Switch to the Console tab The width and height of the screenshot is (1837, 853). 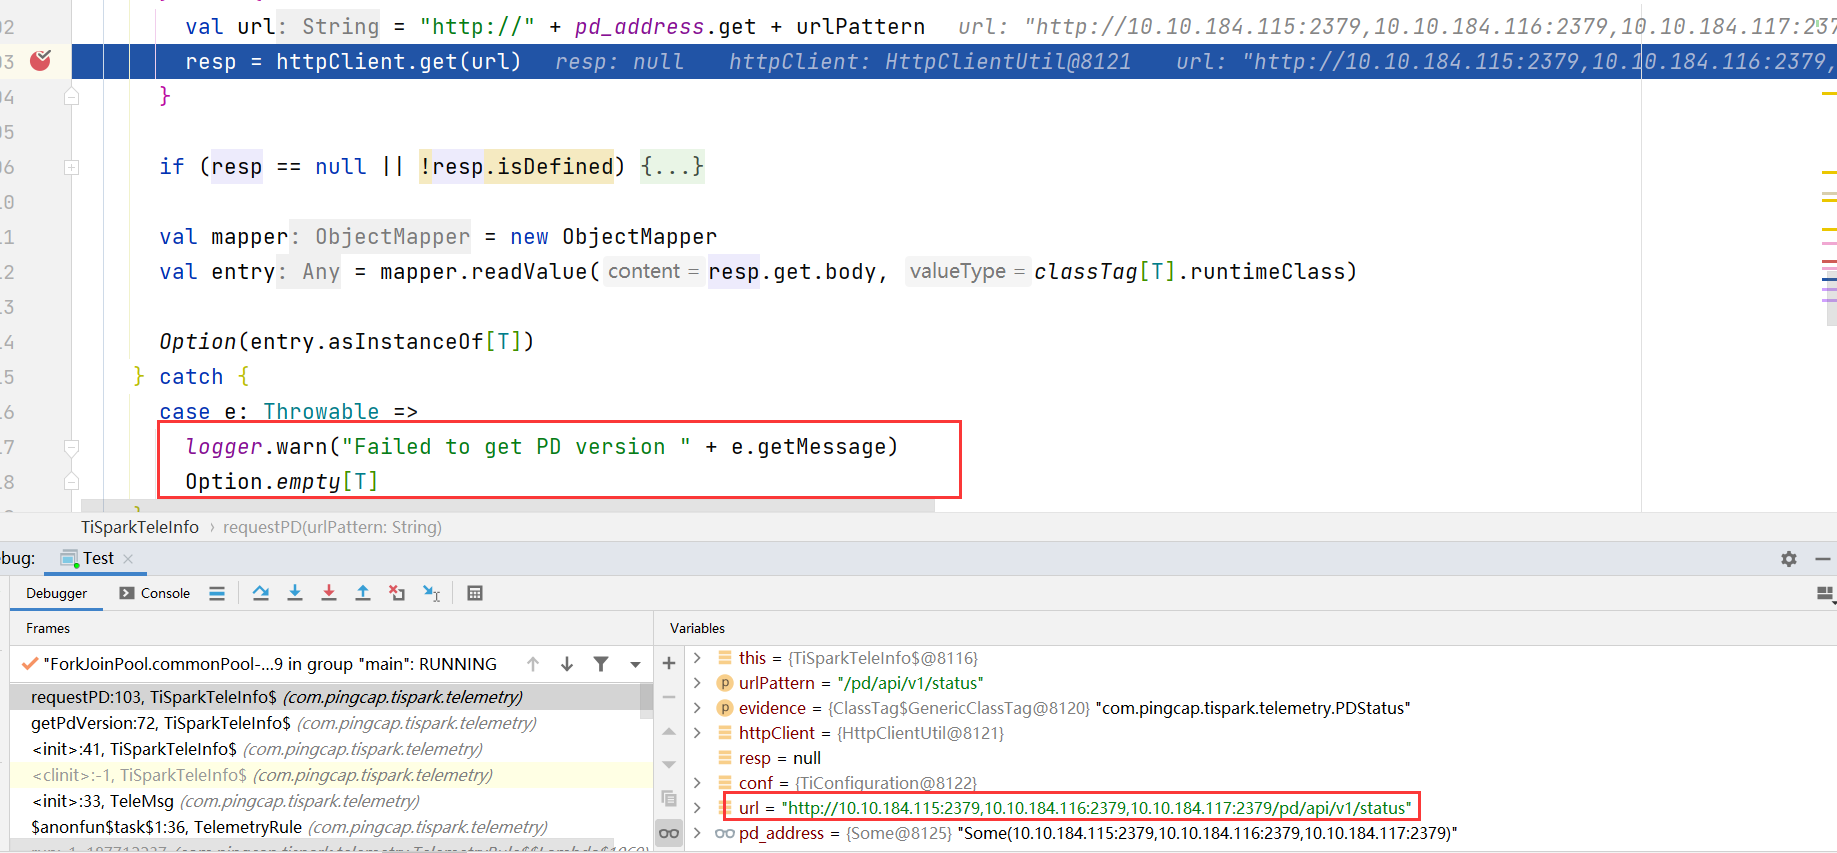pyautogui.click(x=155, y=593)
